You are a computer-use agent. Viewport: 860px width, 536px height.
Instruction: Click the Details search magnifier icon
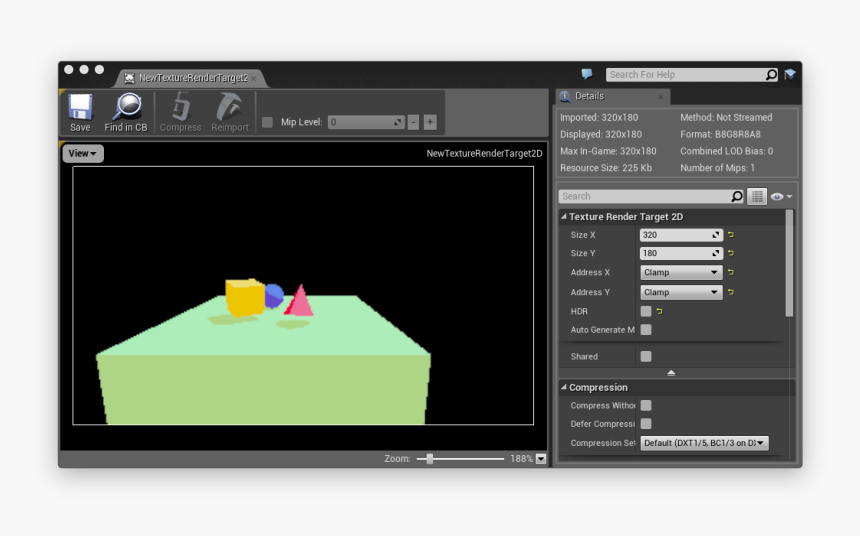(x=737, y=196)
